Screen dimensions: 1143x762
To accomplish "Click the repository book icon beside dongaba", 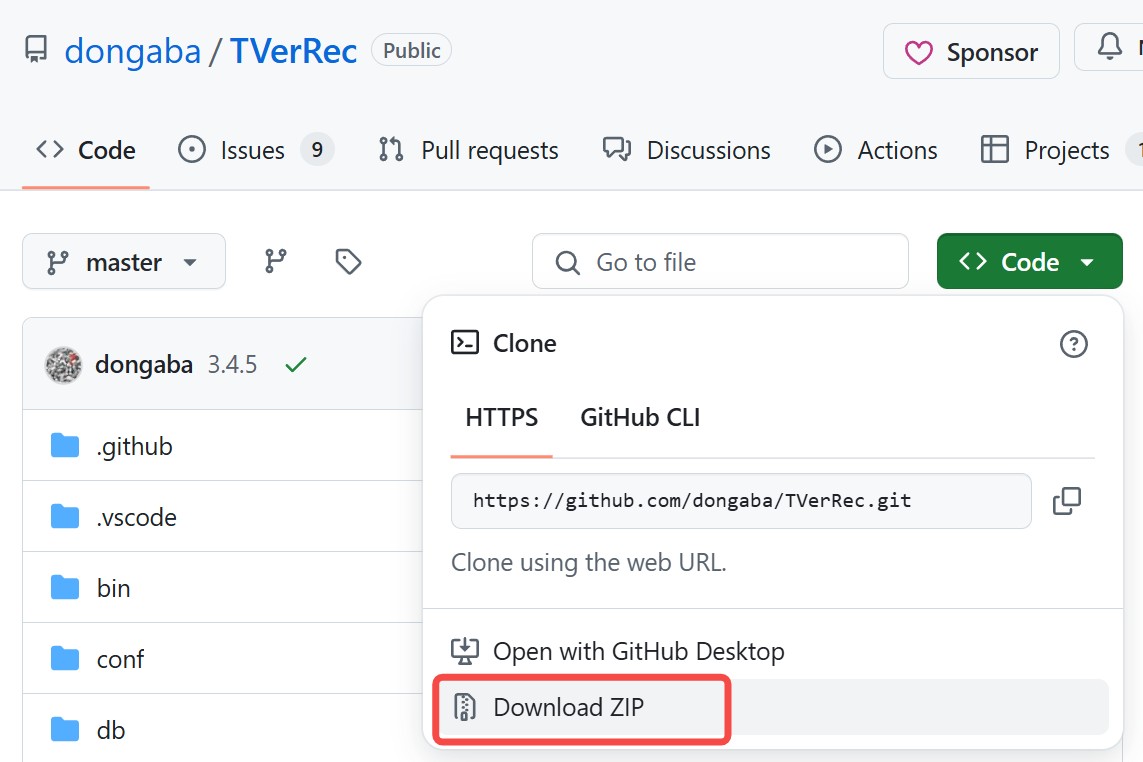I will 36,50.
